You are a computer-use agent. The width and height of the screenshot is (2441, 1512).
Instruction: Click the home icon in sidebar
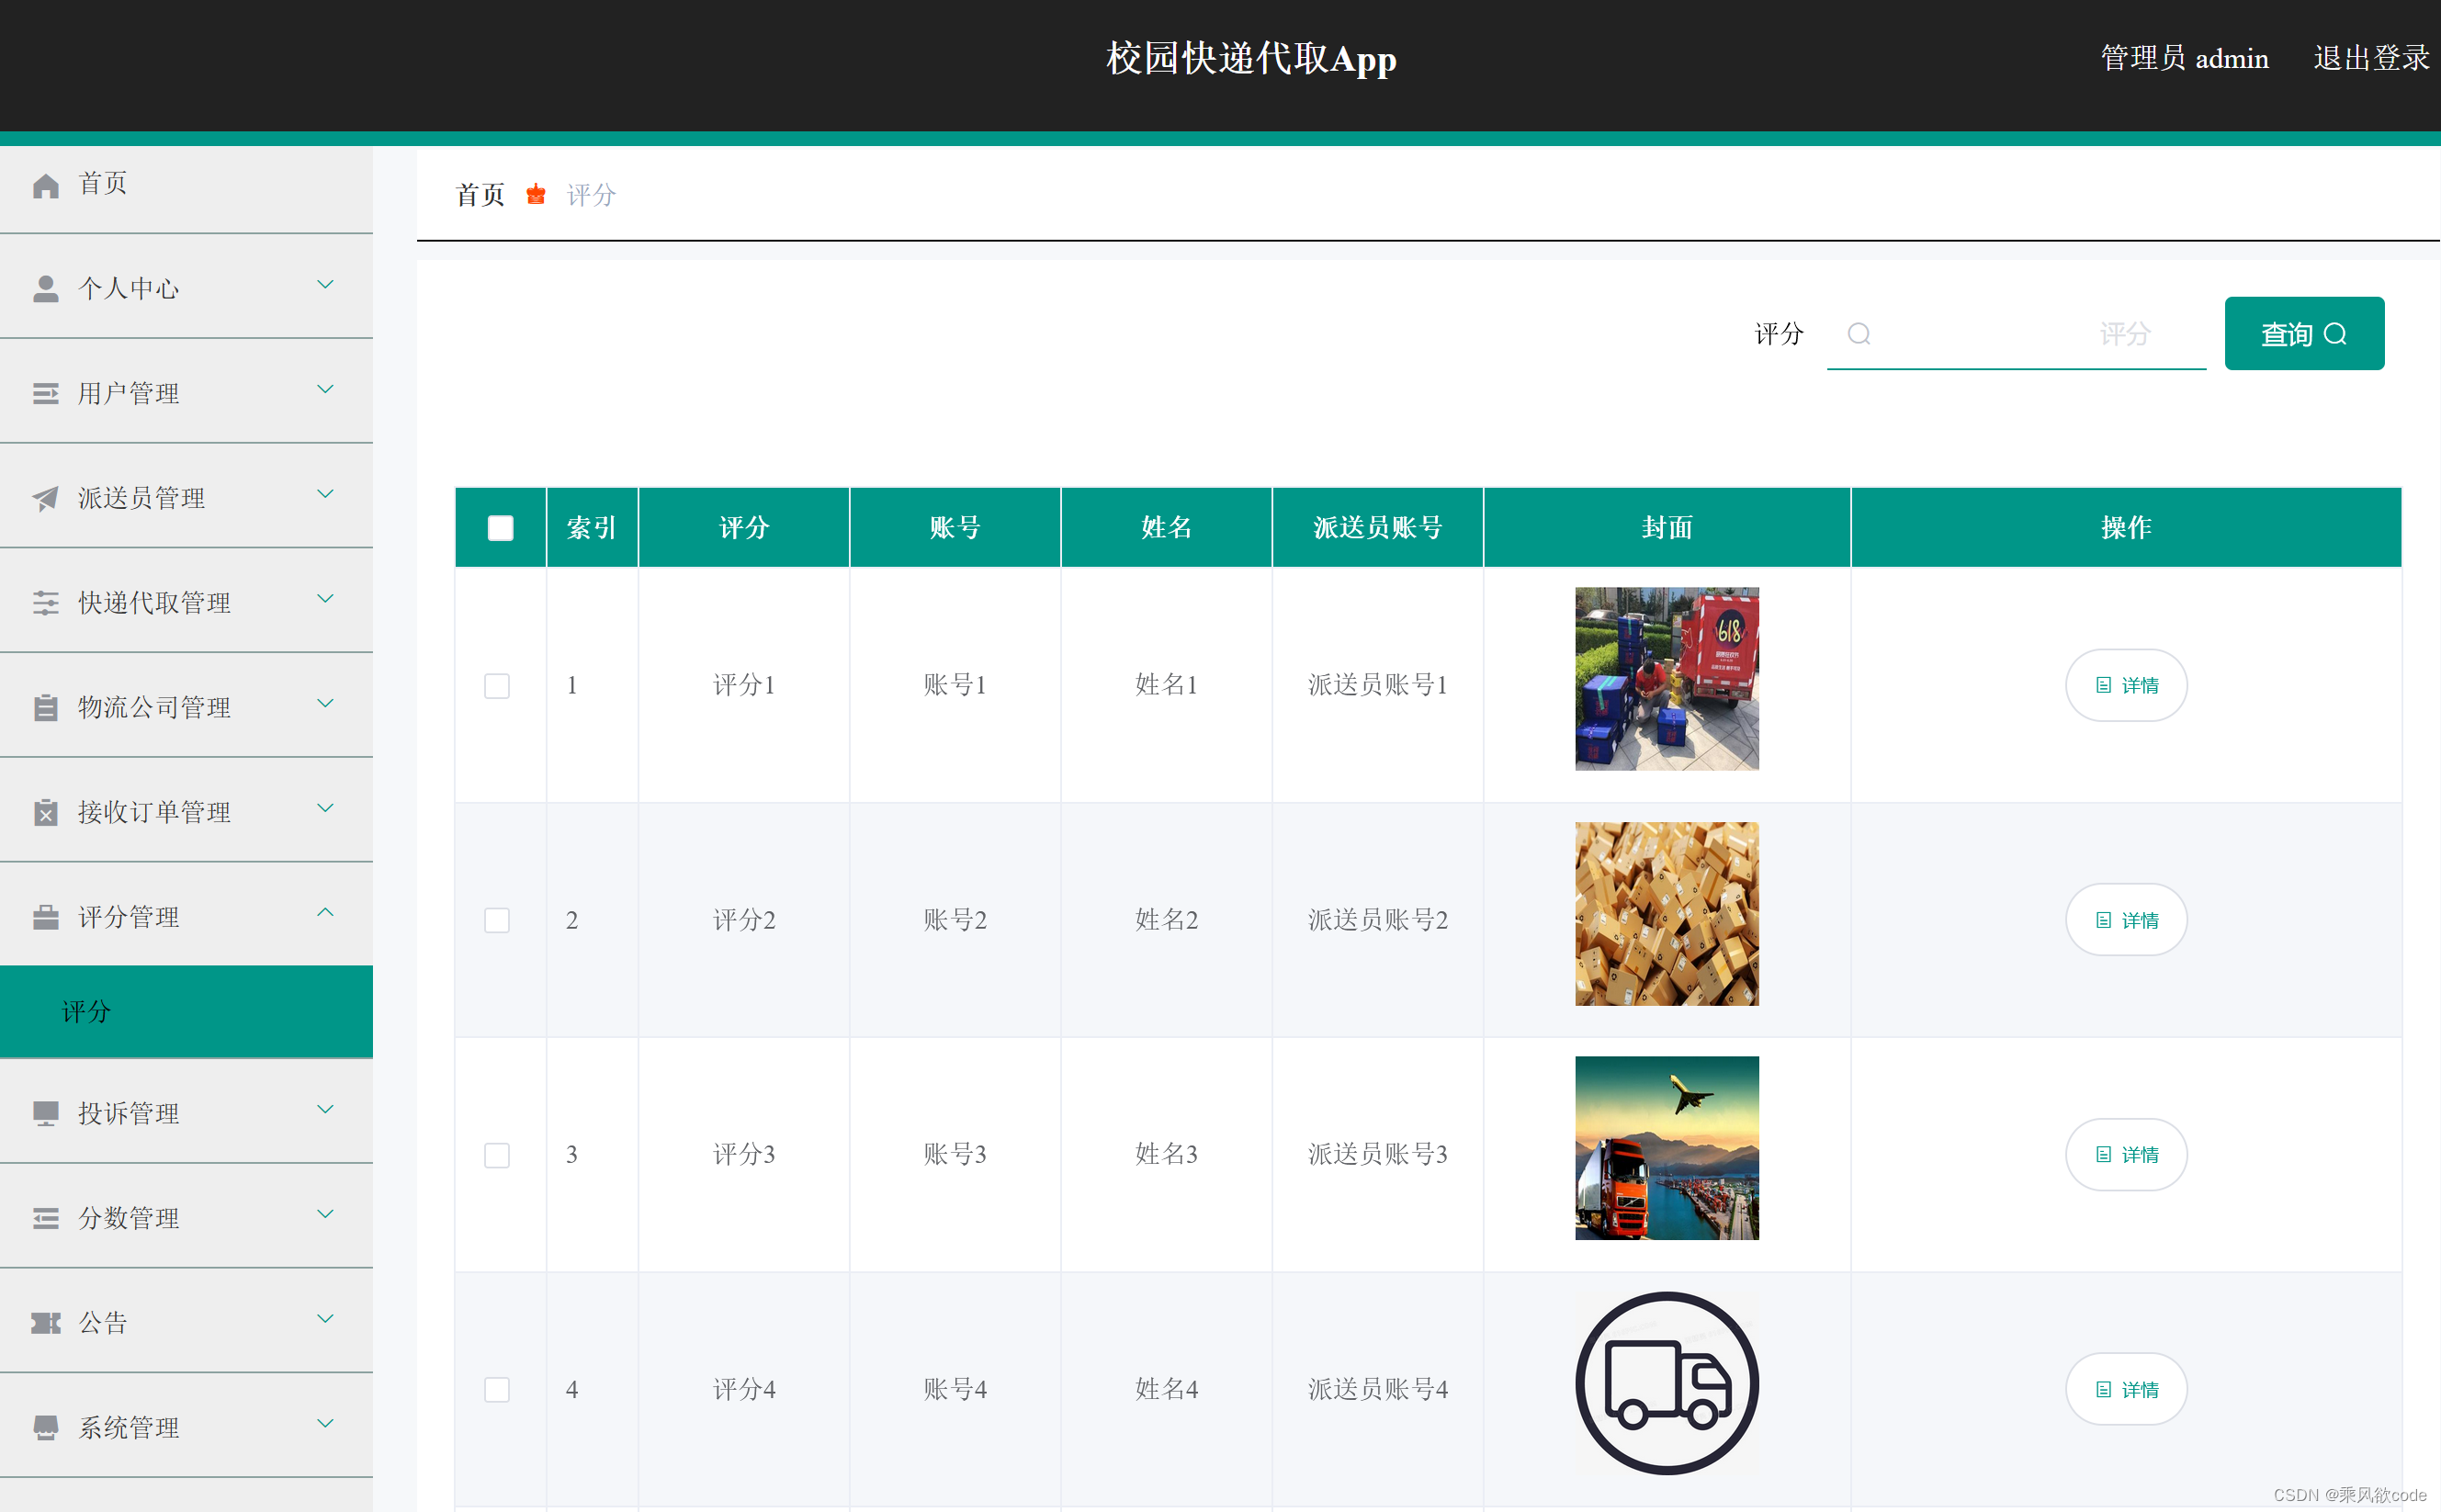(45, 185)
